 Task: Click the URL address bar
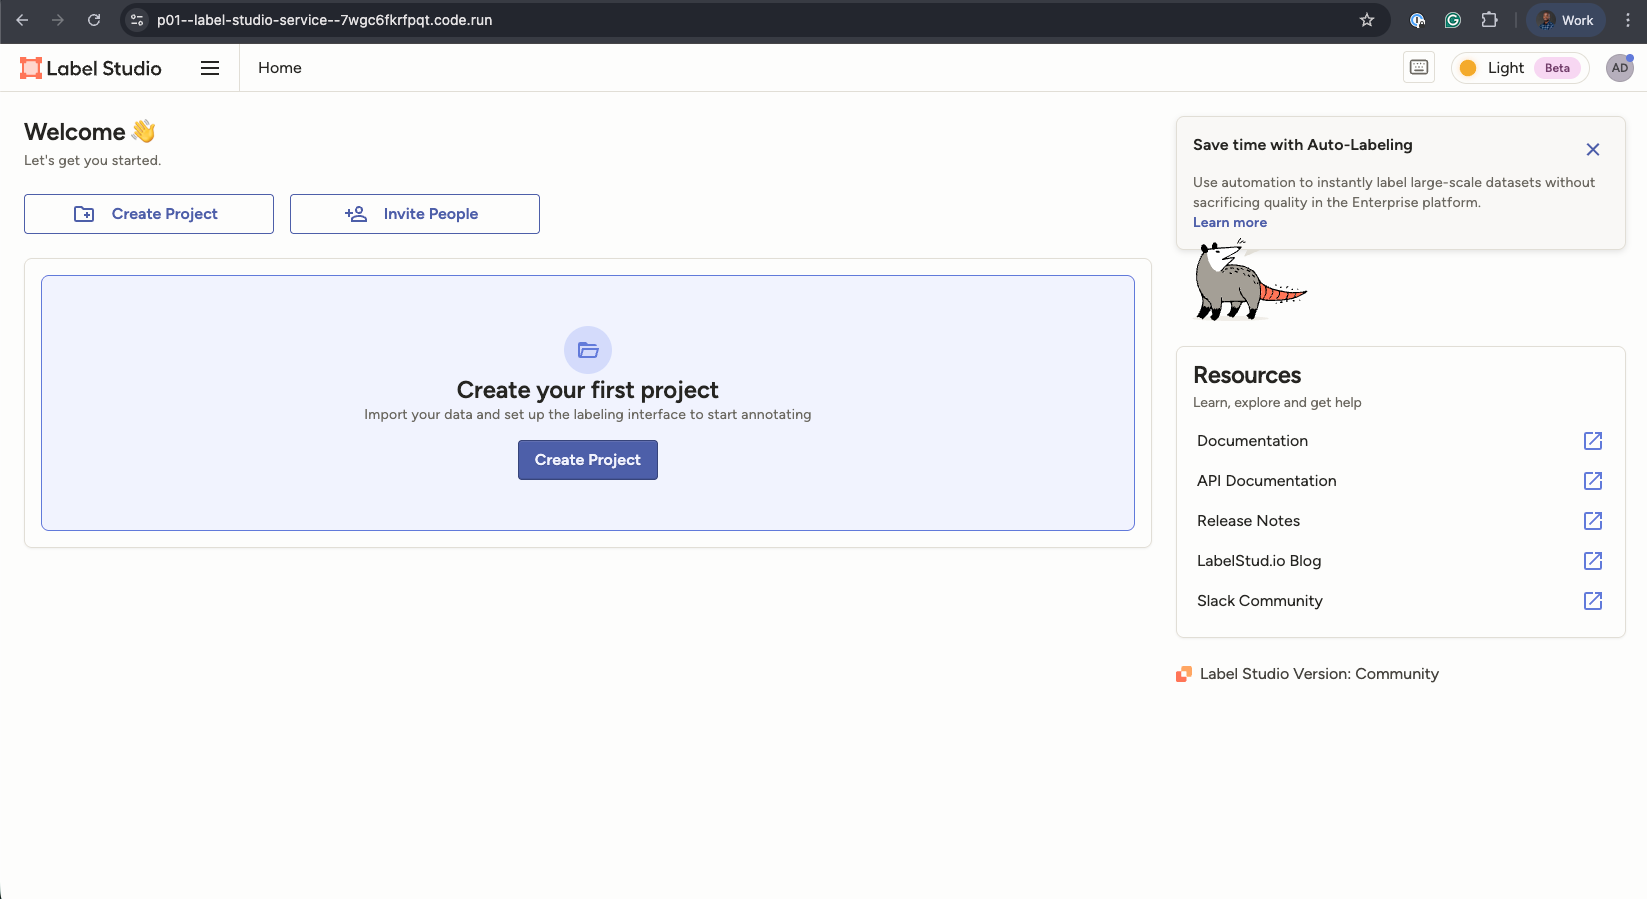click(755, 20)
